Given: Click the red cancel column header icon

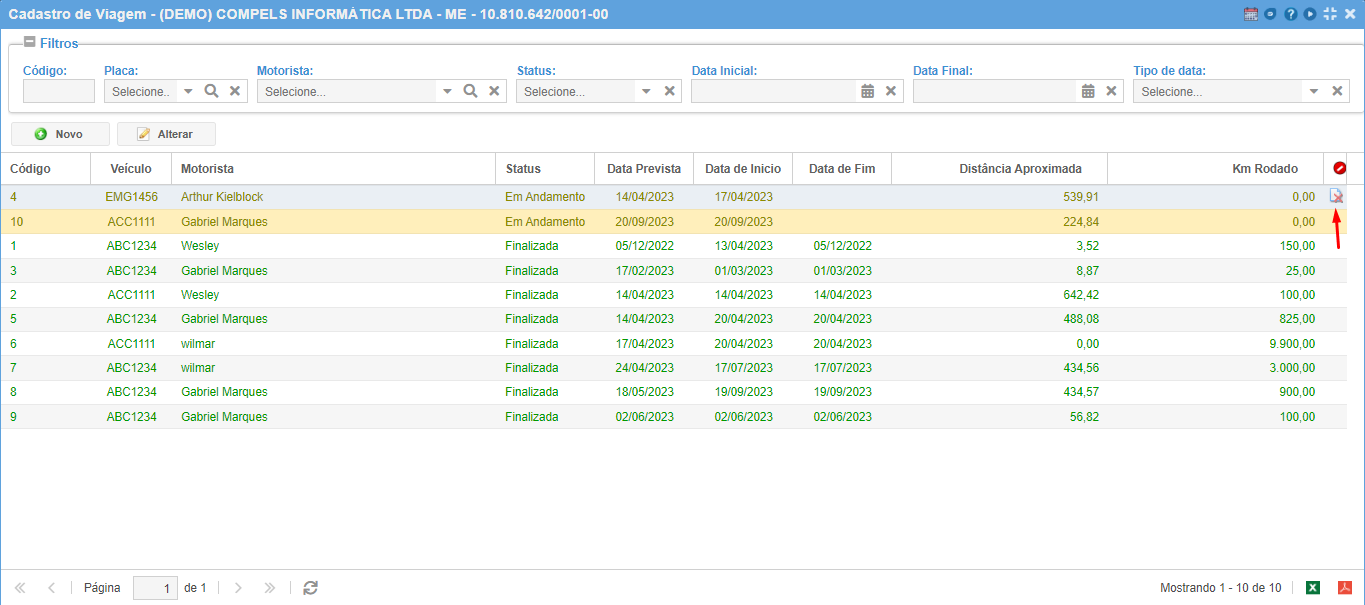Looking at the screenshot, I should click(1339, 169).
